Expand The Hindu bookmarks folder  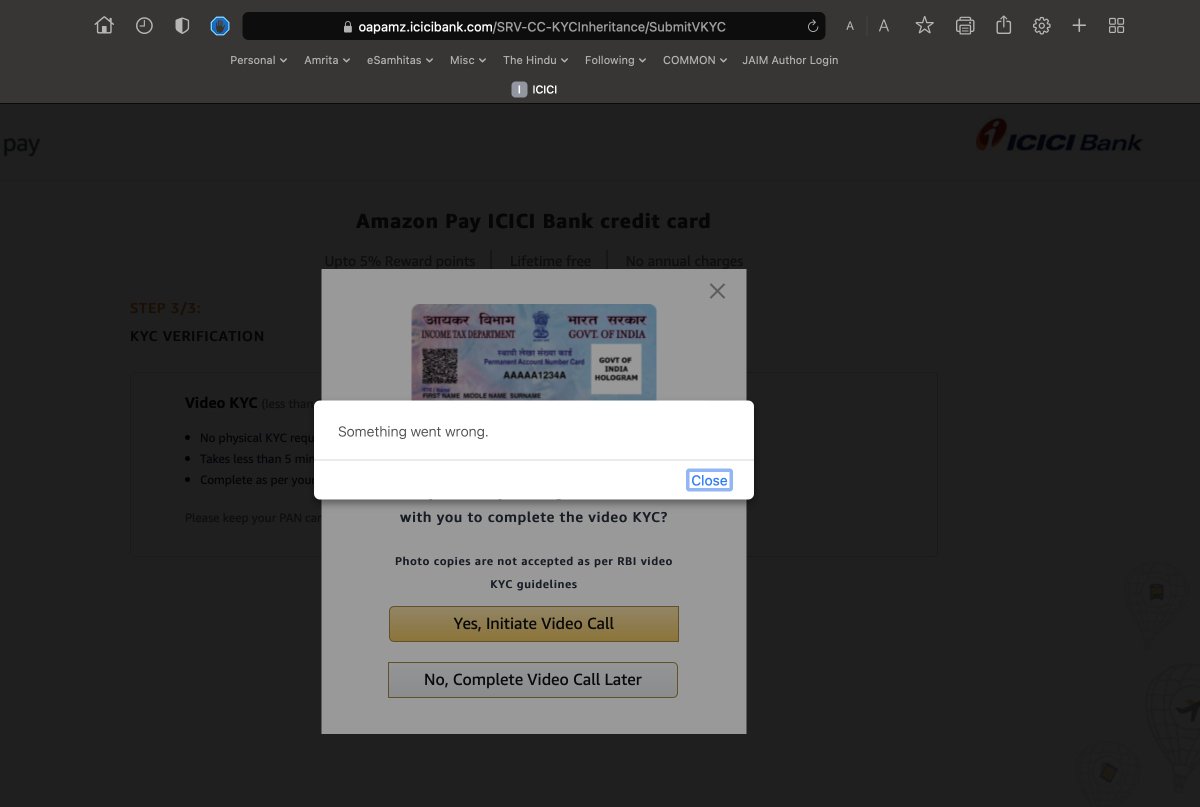[x=536, y=60]
